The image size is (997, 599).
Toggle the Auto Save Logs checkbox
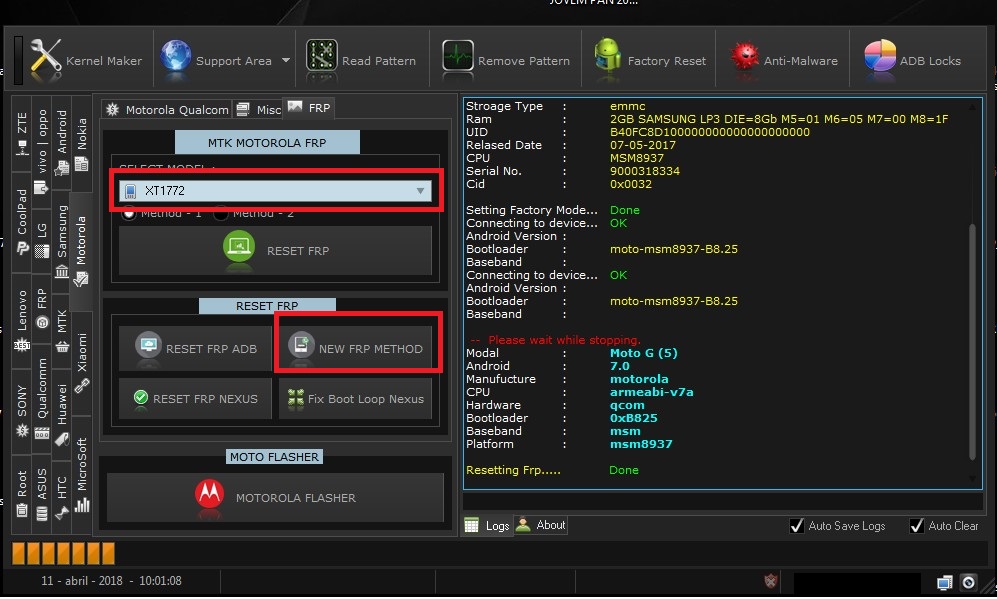pyautogui.click(x=797, y=526)
